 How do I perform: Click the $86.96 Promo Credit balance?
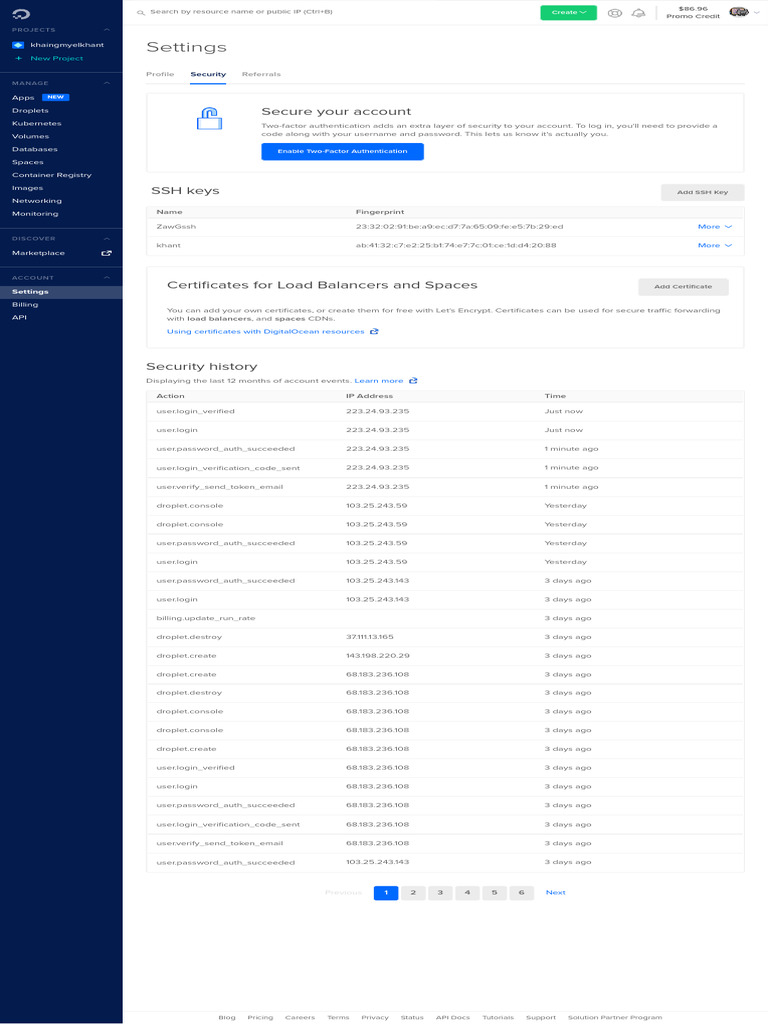point(693,12)
